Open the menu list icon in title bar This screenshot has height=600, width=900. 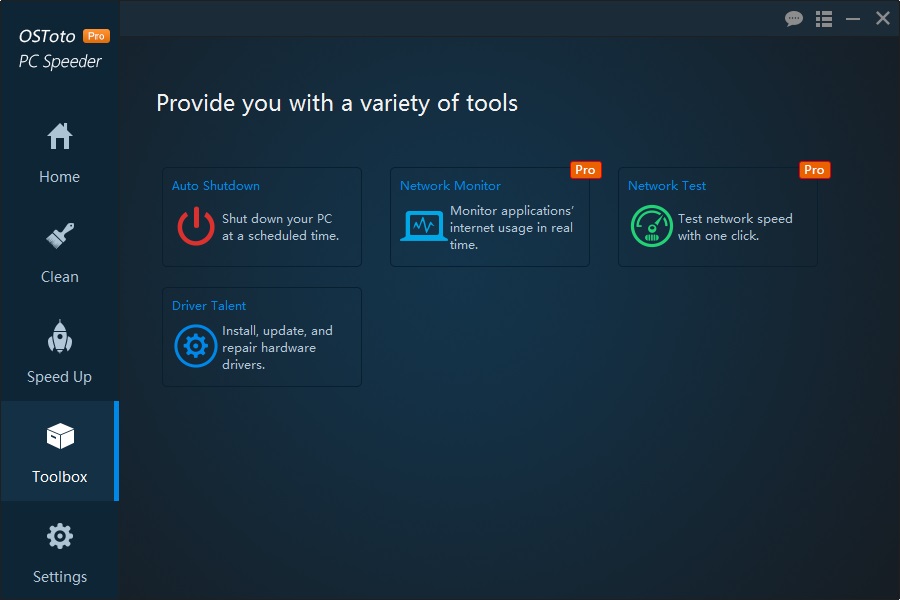[x=824, y=19]
